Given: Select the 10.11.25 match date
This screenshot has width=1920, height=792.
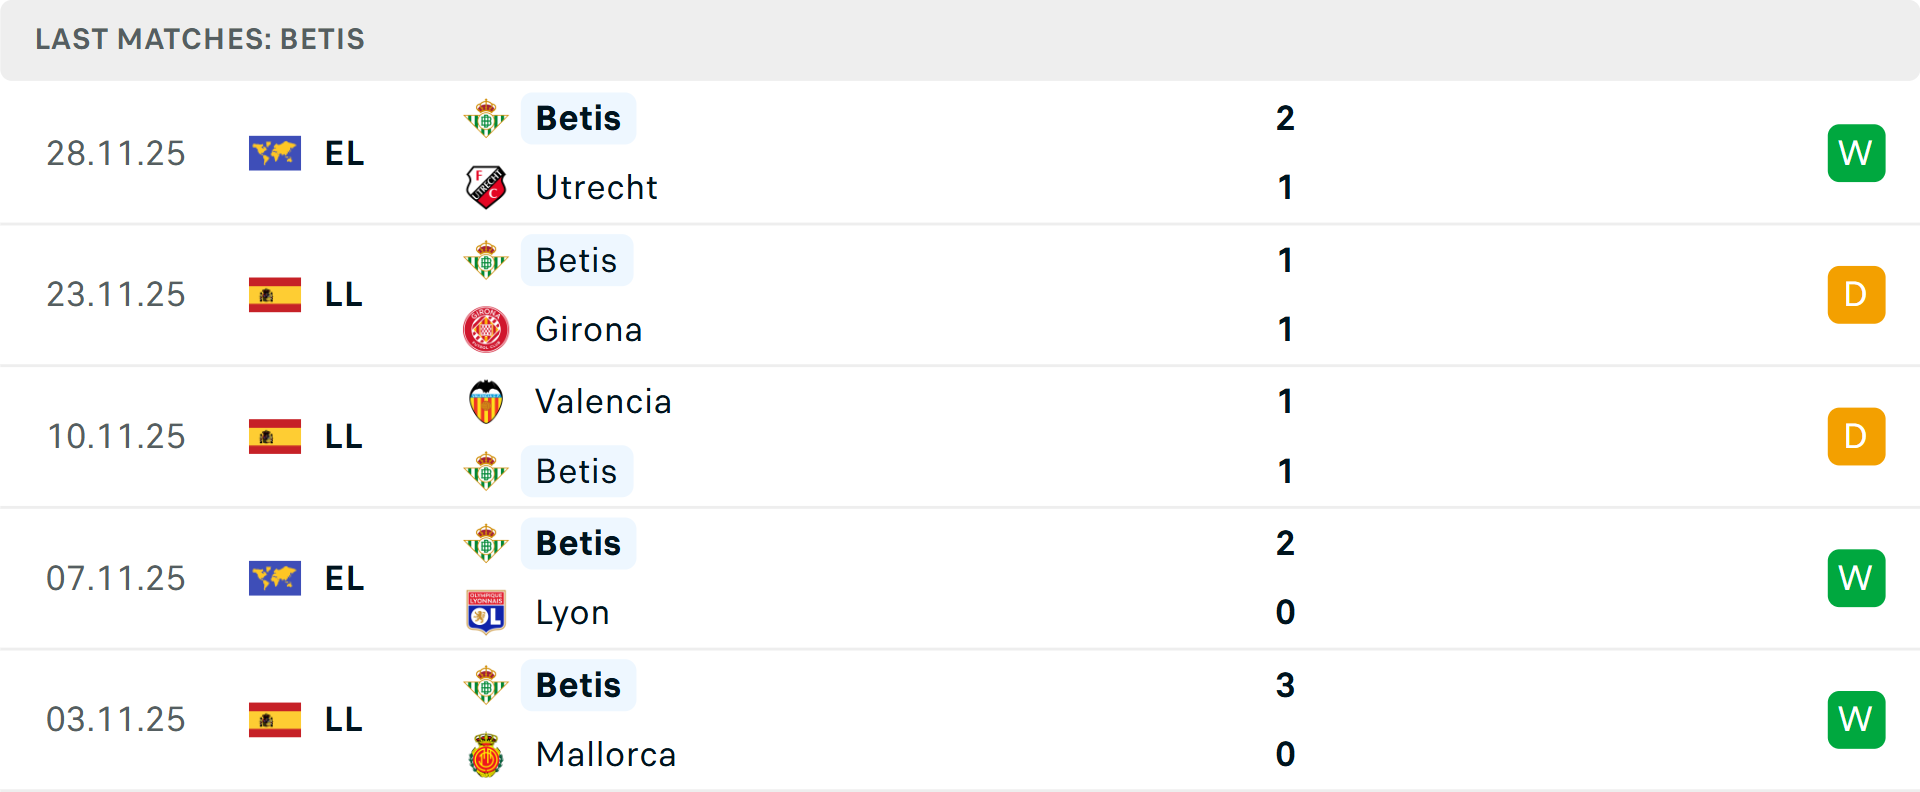Looking at the screenshot, I should click(x=116, y=437).
